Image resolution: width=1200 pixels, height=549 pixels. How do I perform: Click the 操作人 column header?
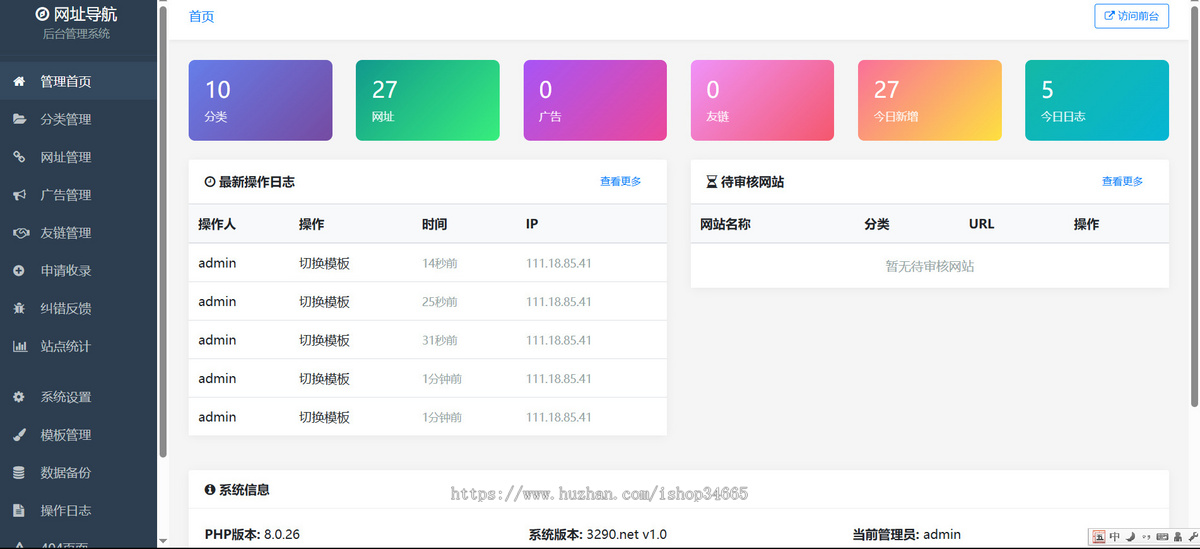coord(217,224)
